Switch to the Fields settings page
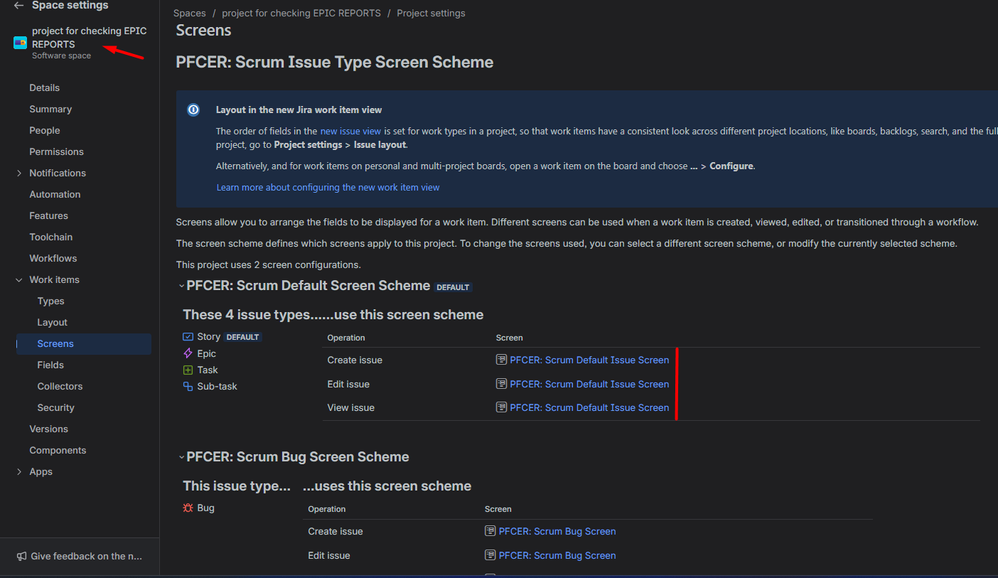The image size is (998, 578). [x=49, y=364]
